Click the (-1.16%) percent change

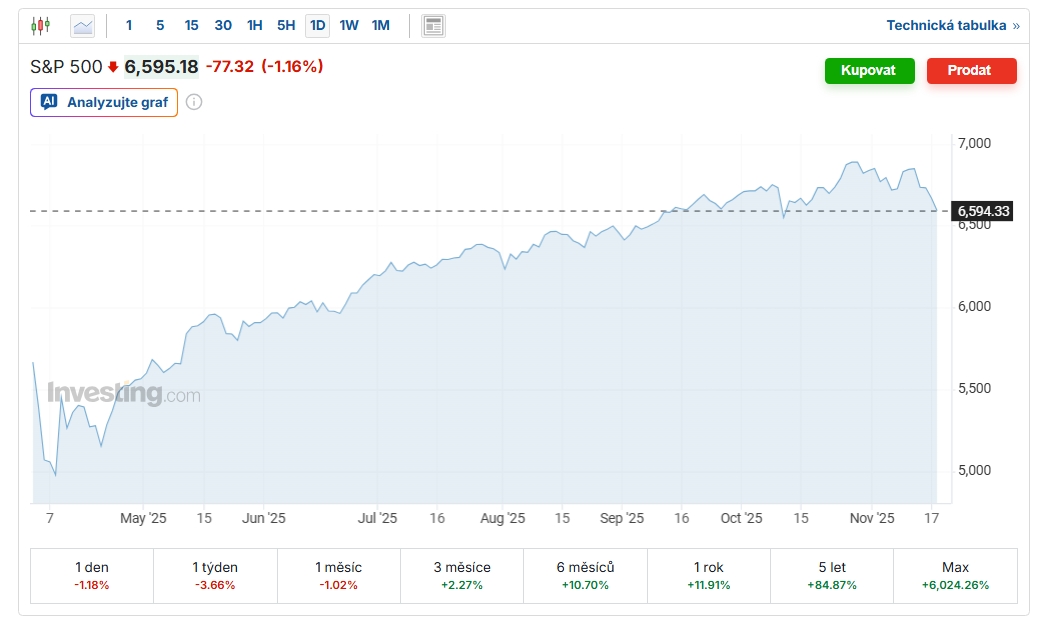click(292, 66)
